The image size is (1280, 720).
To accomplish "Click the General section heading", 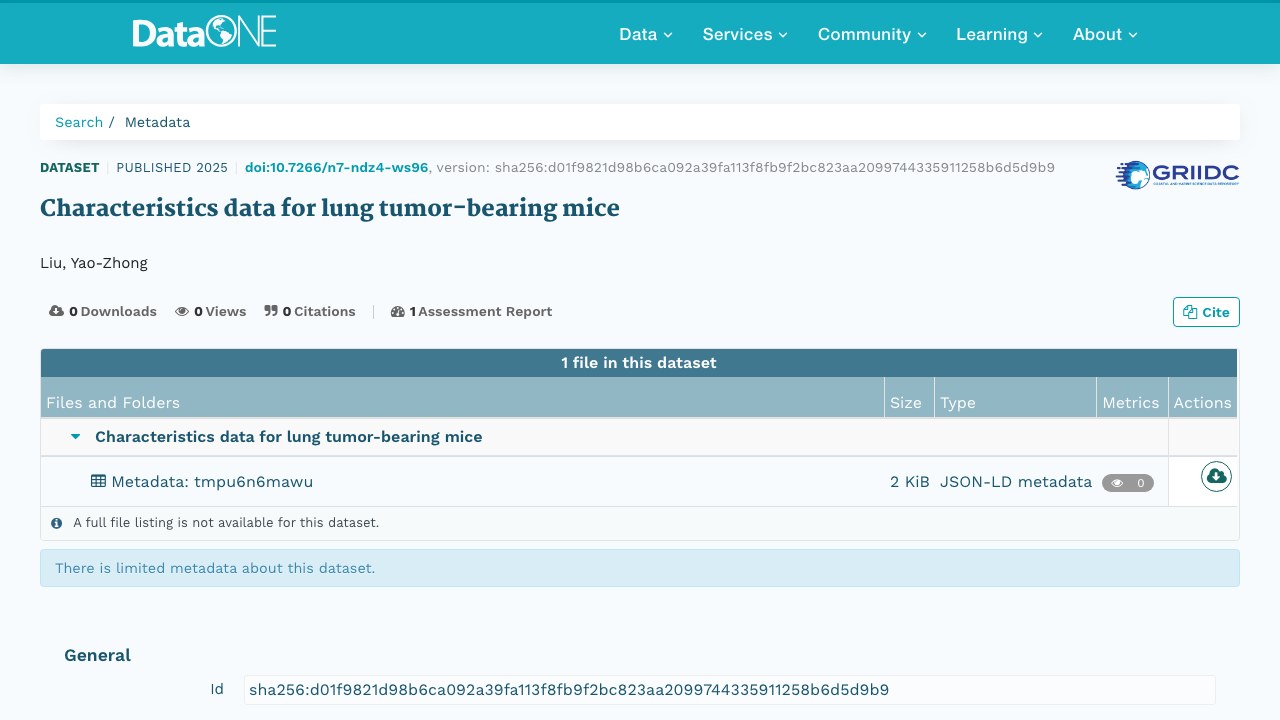I will tap(98, 656).
